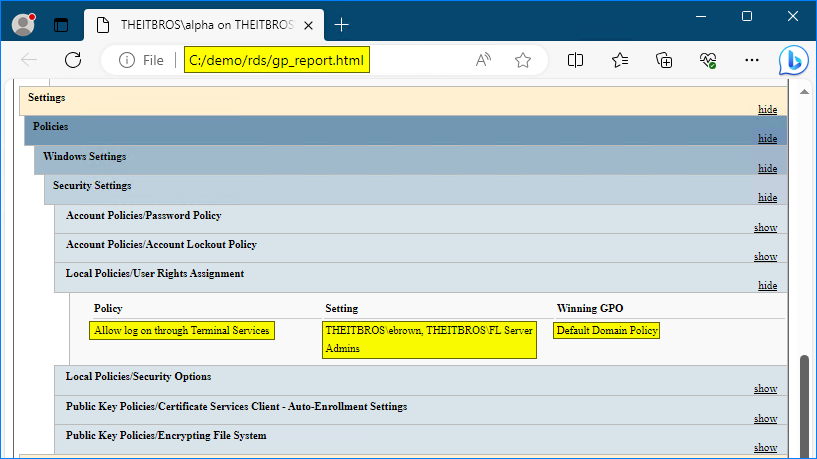Hide the Security Settings section
Viewport: 817px width, 459px height.
768,198
